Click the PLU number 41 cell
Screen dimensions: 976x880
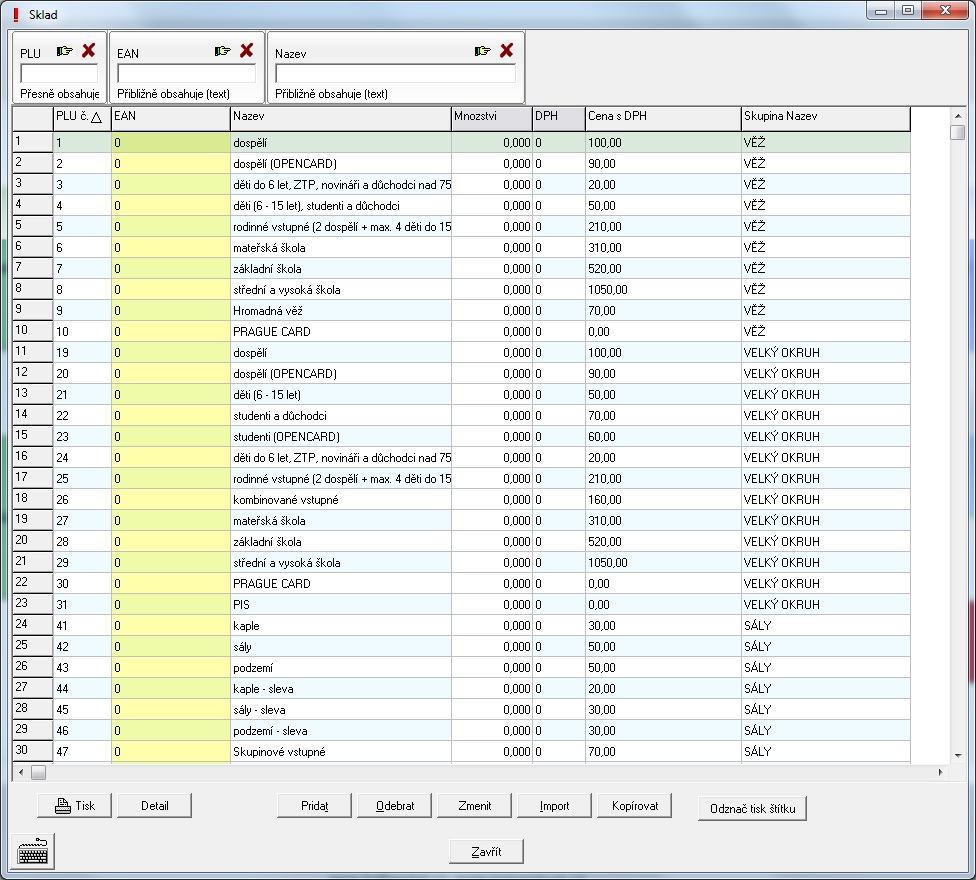tap(82, 625)
